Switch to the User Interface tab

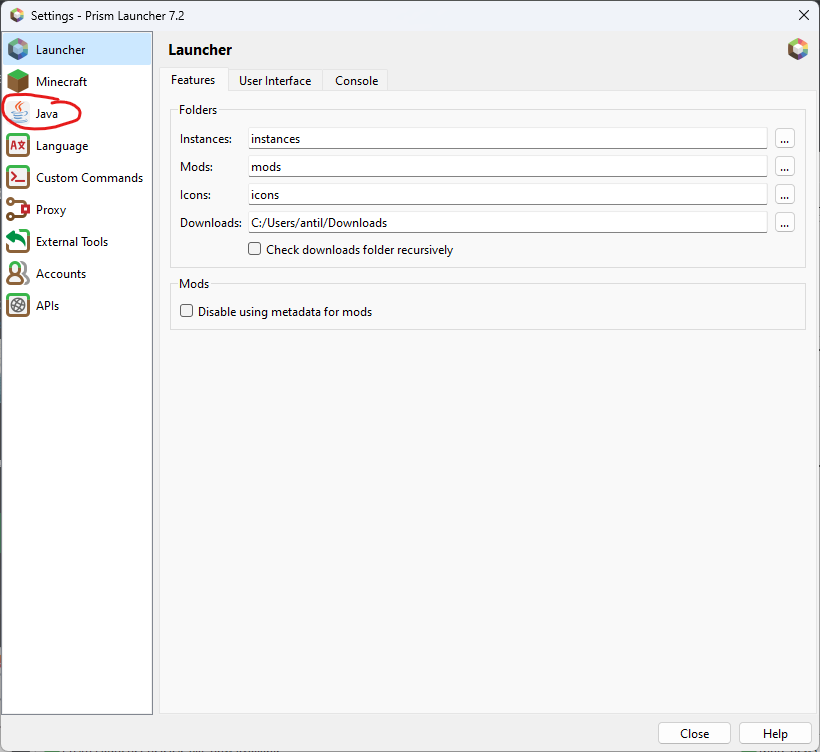(274, 81)
